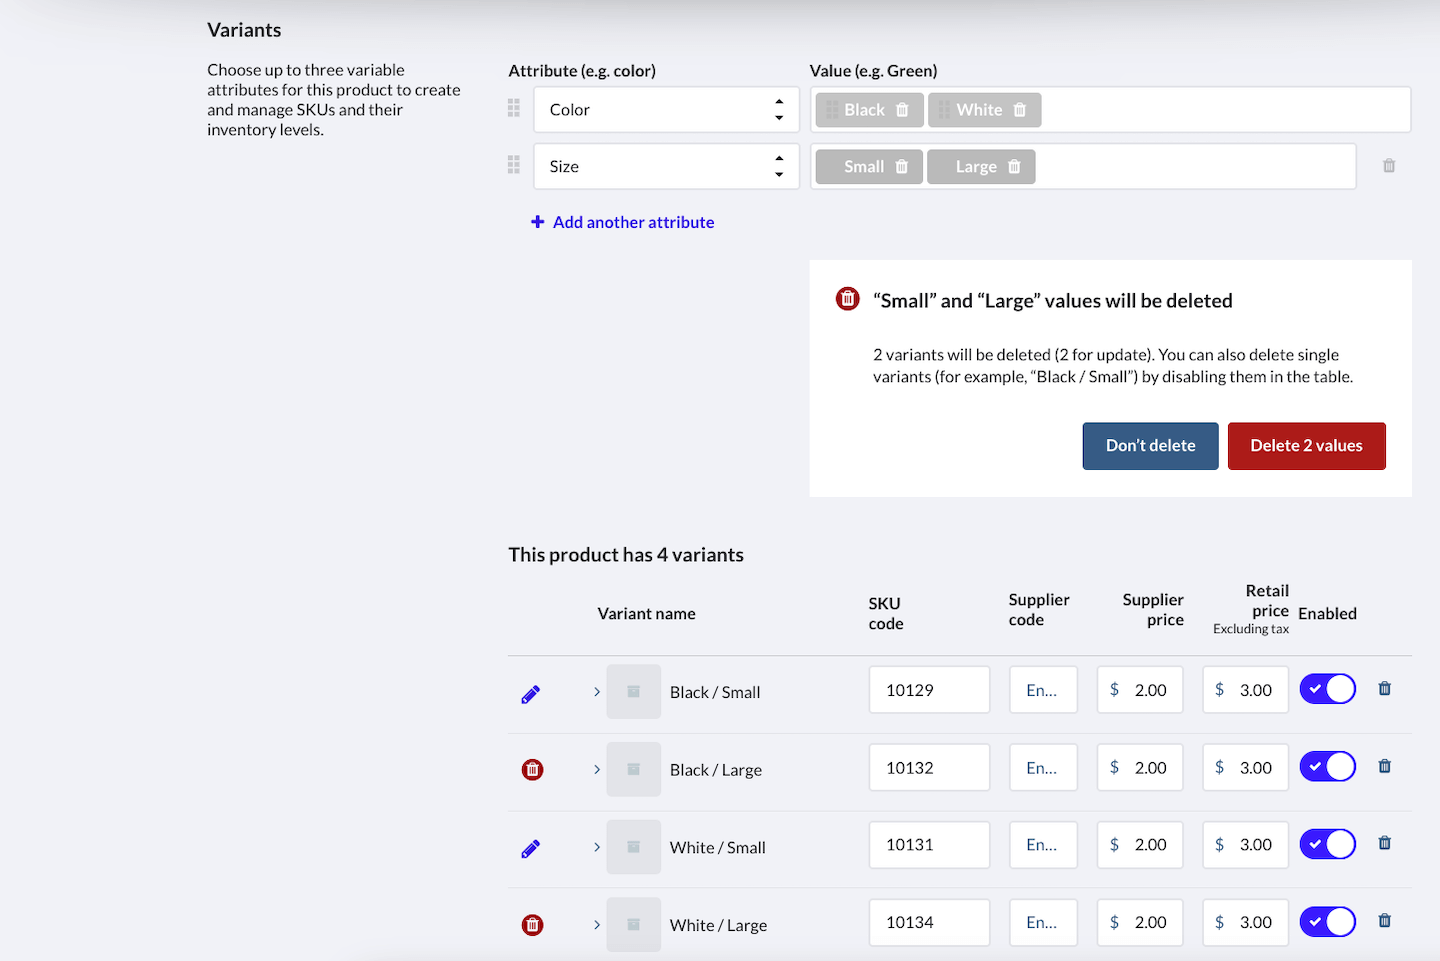This screenshot has width=1440, height=961.
Task: Expand the White / Small variant details
Action: pyautogui.click(x=597, y=847)
